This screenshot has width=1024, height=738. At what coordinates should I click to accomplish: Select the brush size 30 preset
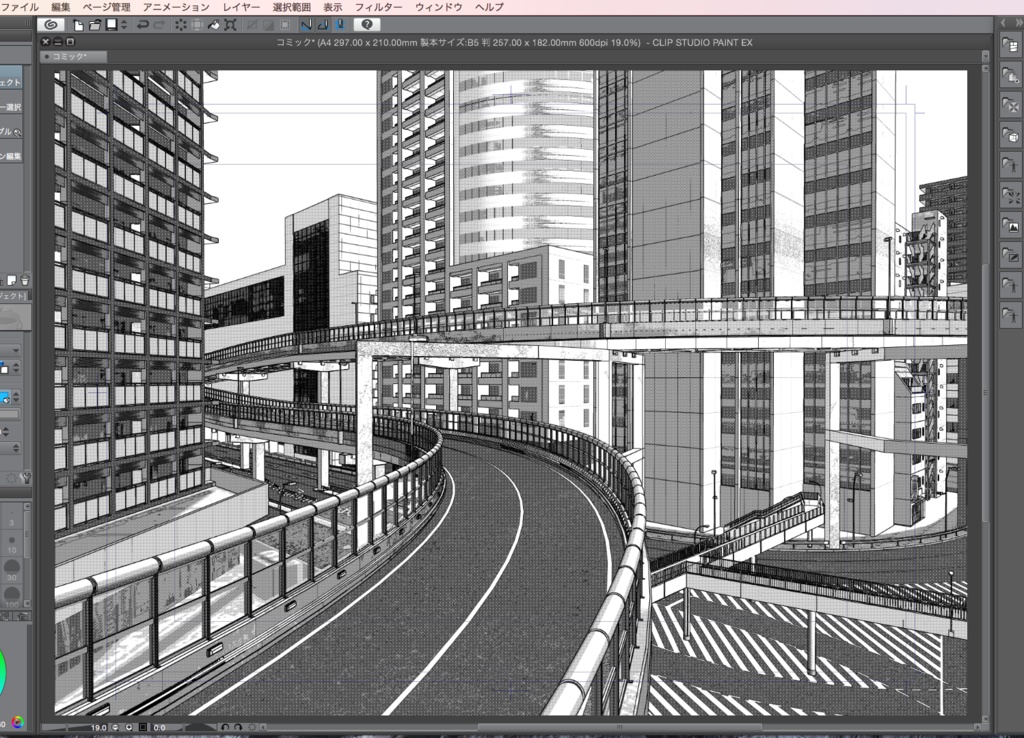pos(13,568)
